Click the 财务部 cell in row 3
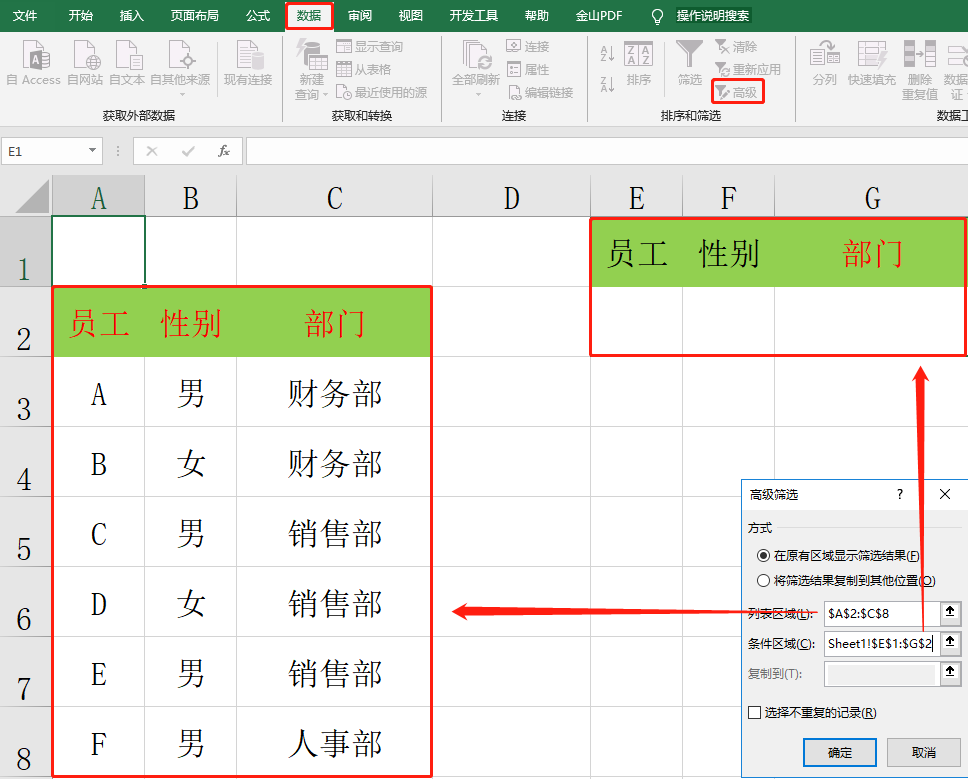Viewport: 968px width, 779px height. pos(334,393)
